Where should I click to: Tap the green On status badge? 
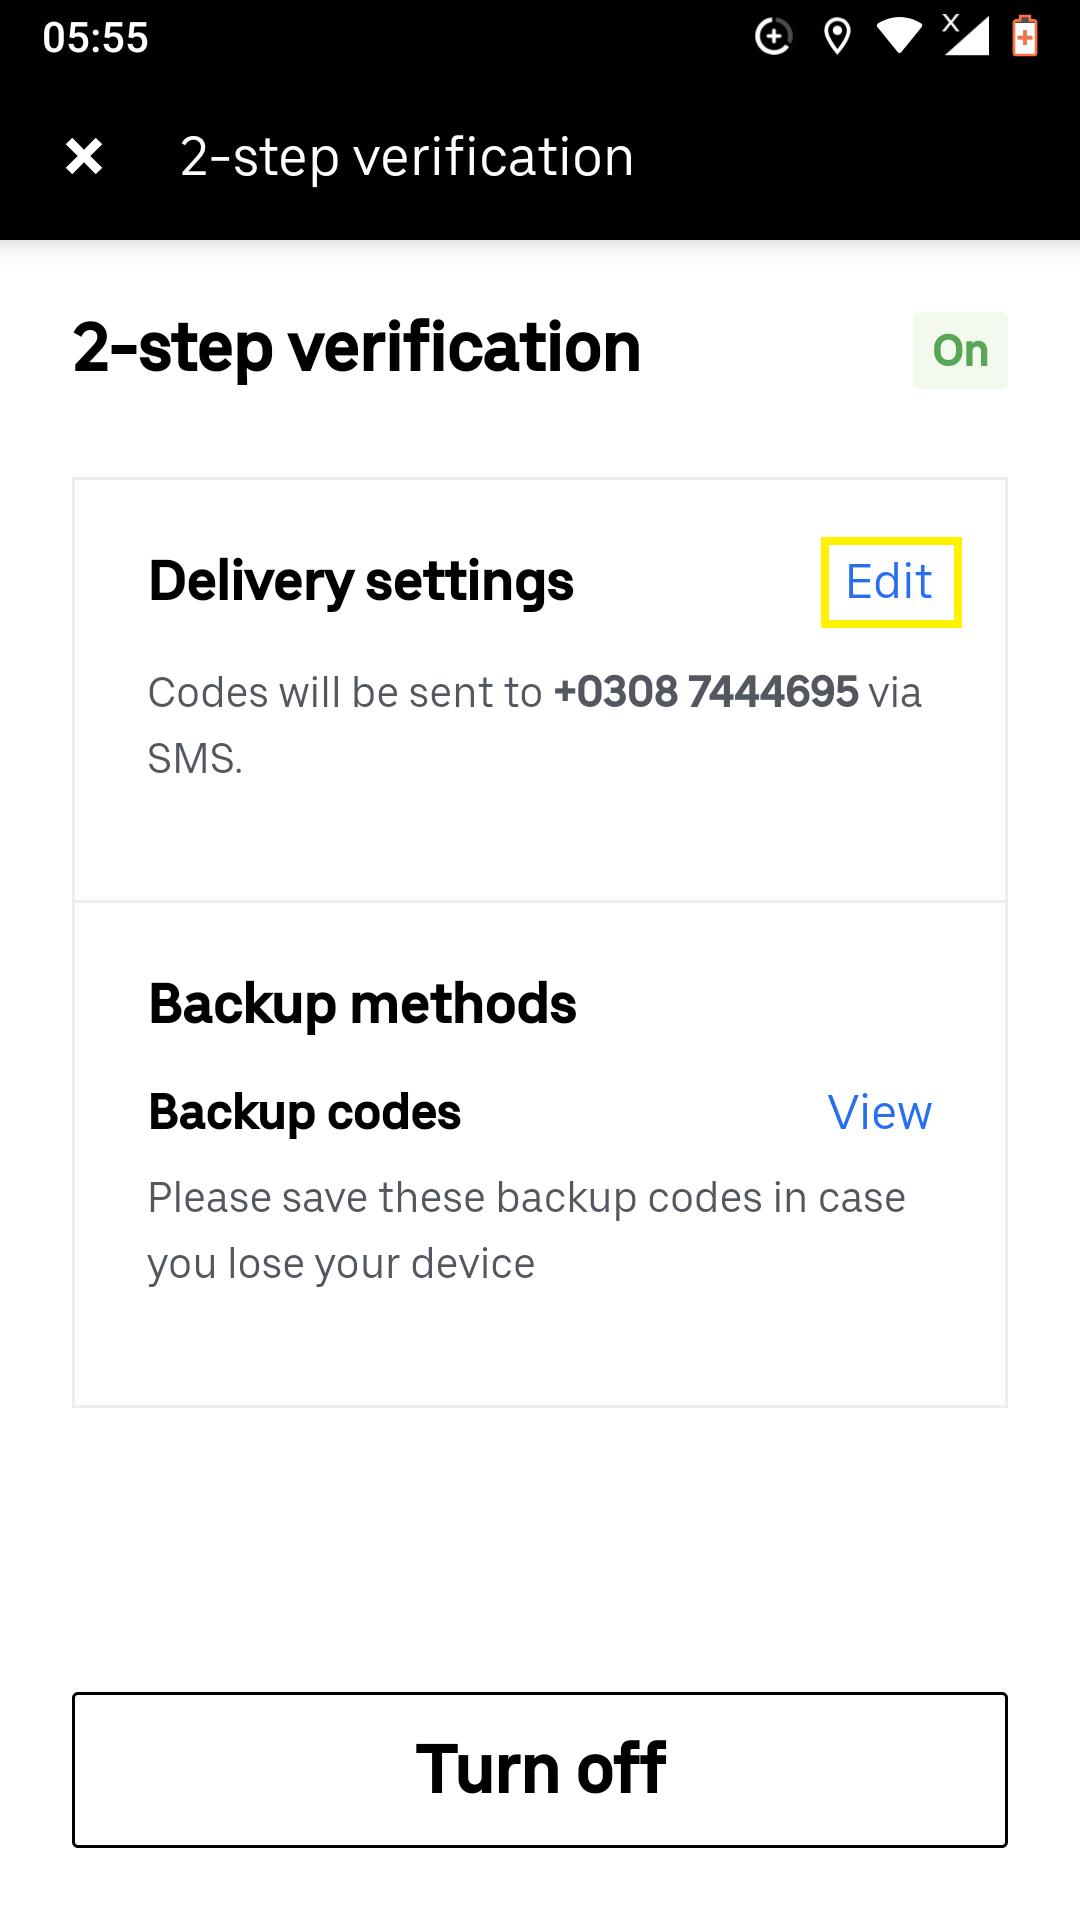coord(960,351)
